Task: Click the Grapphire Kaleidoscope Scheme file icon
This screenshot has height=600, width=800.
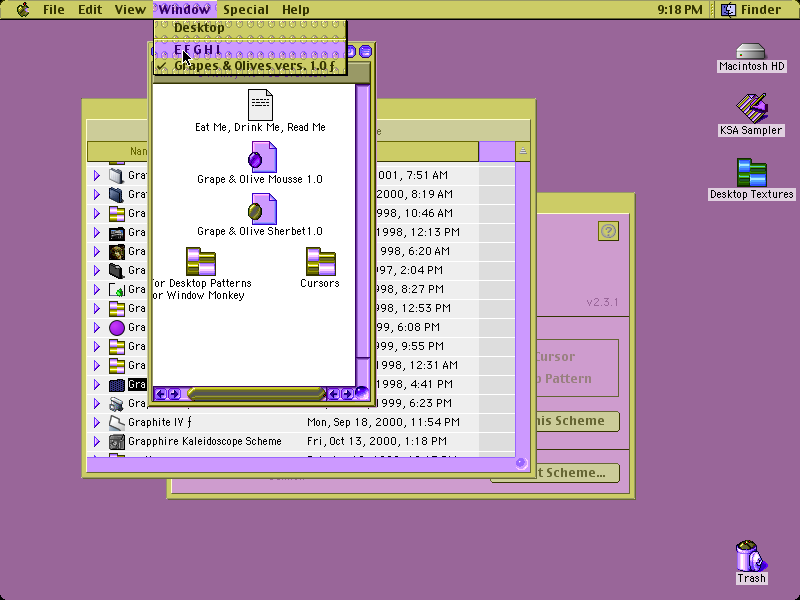Action: click(117, 441)
